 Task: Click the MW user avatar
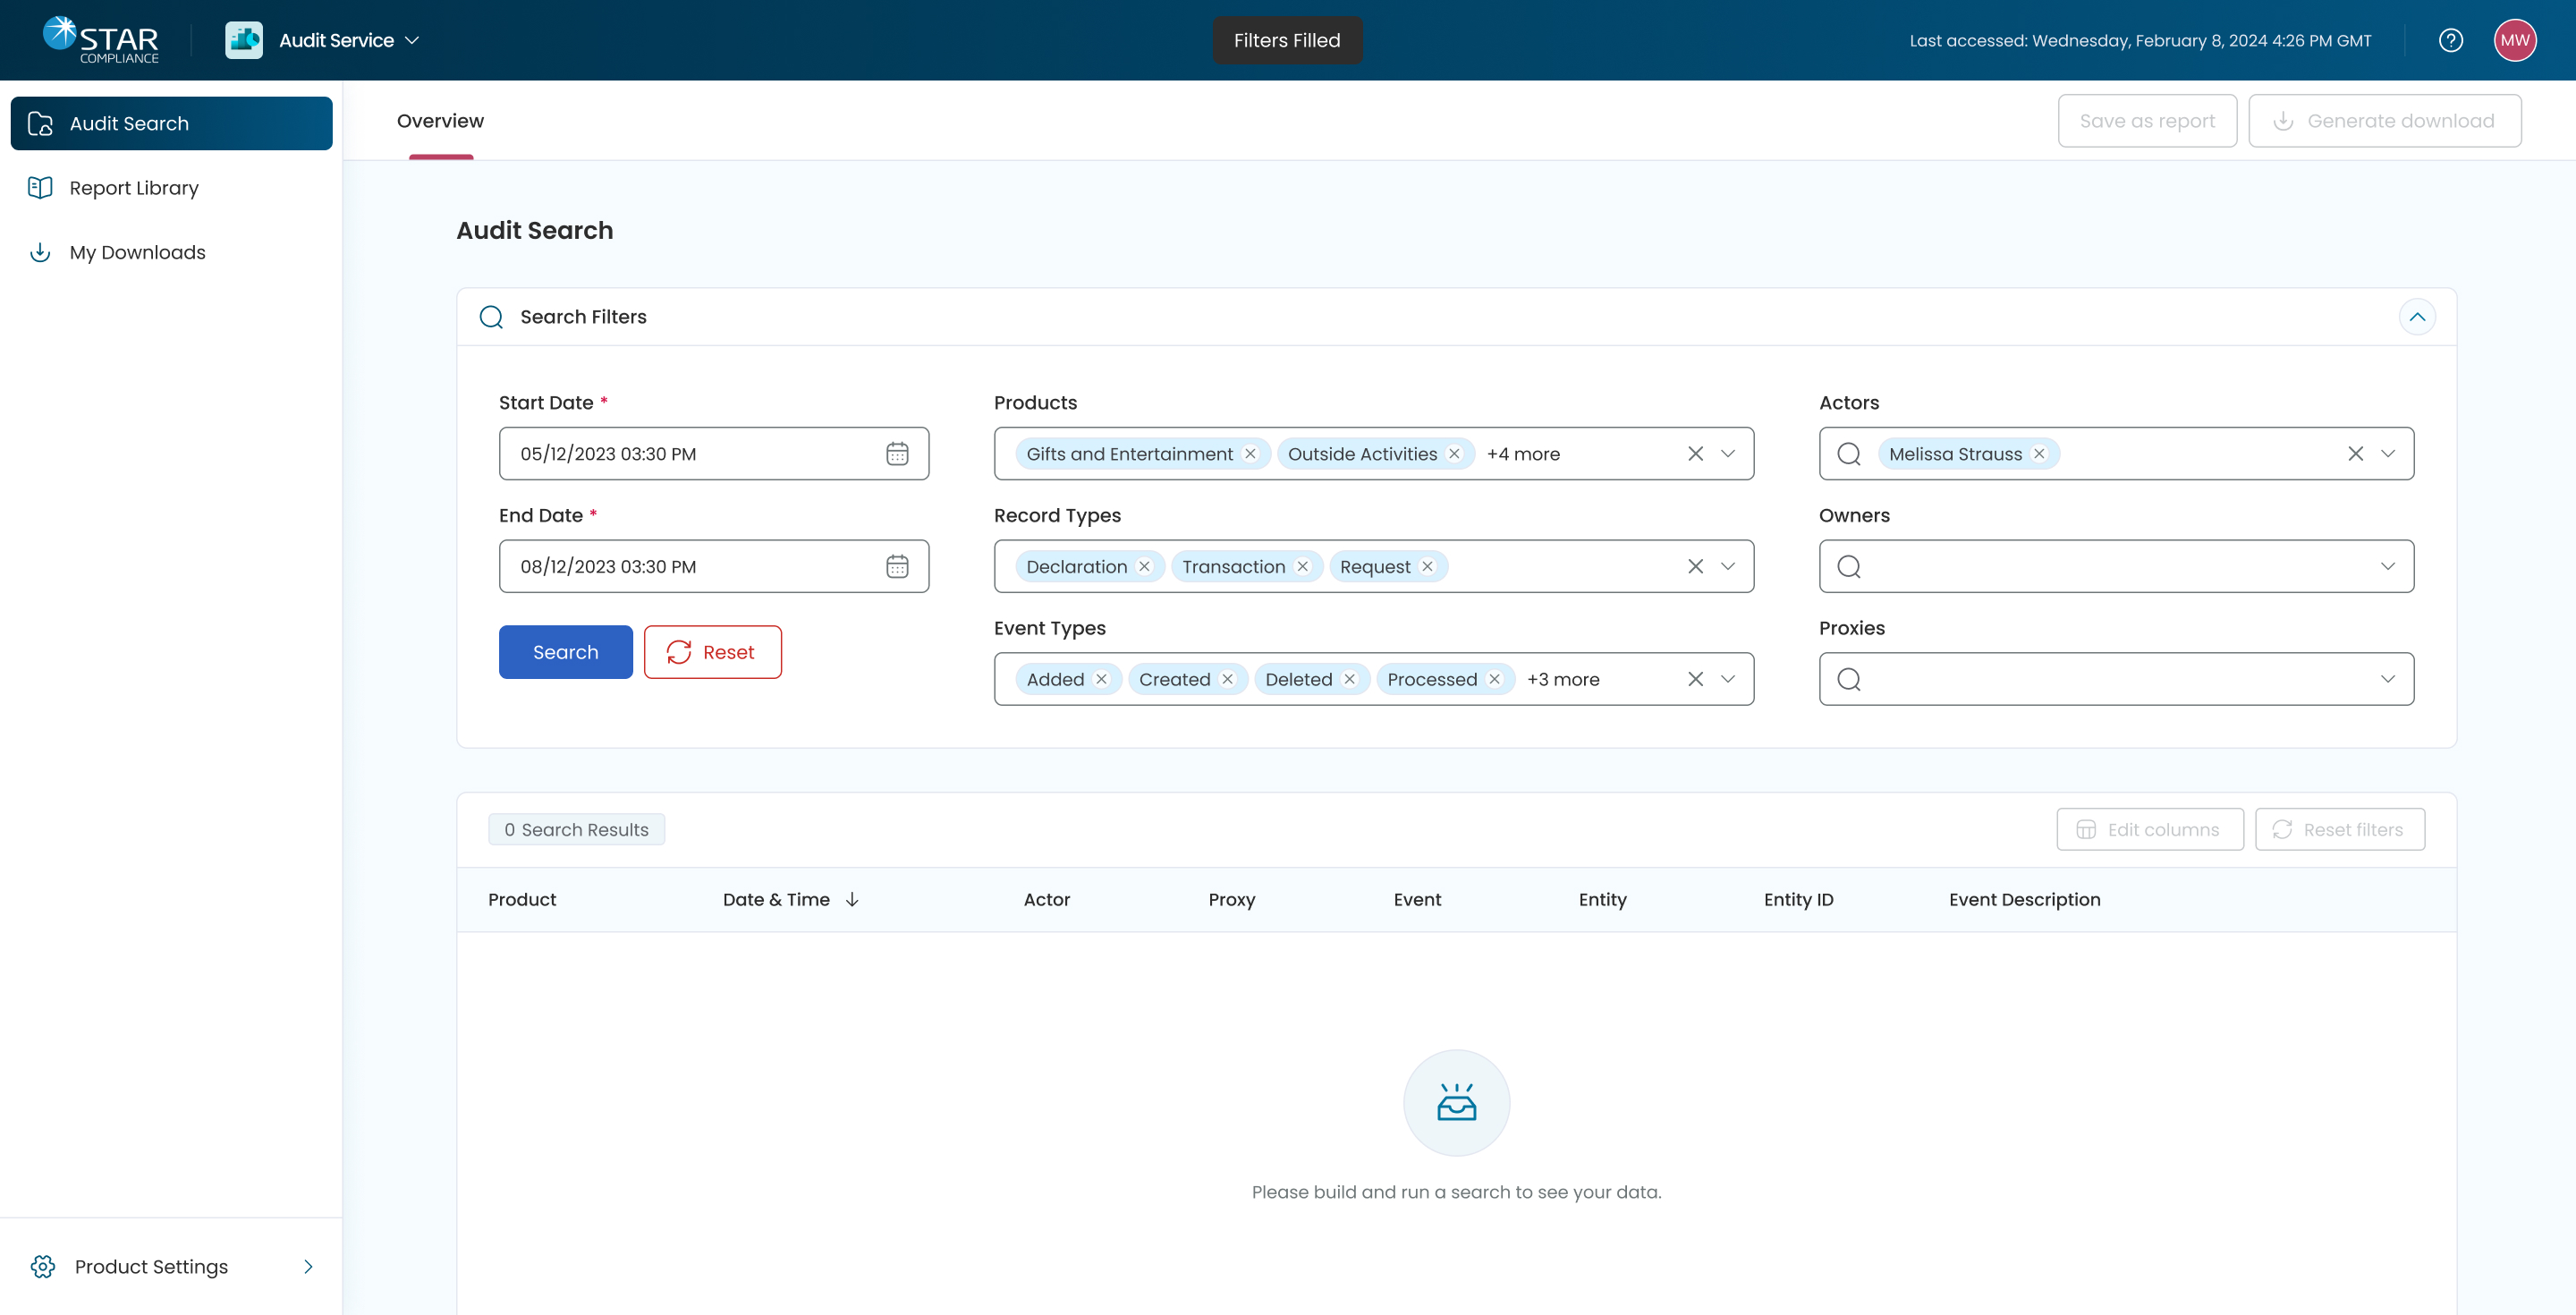pos(2514,40)
